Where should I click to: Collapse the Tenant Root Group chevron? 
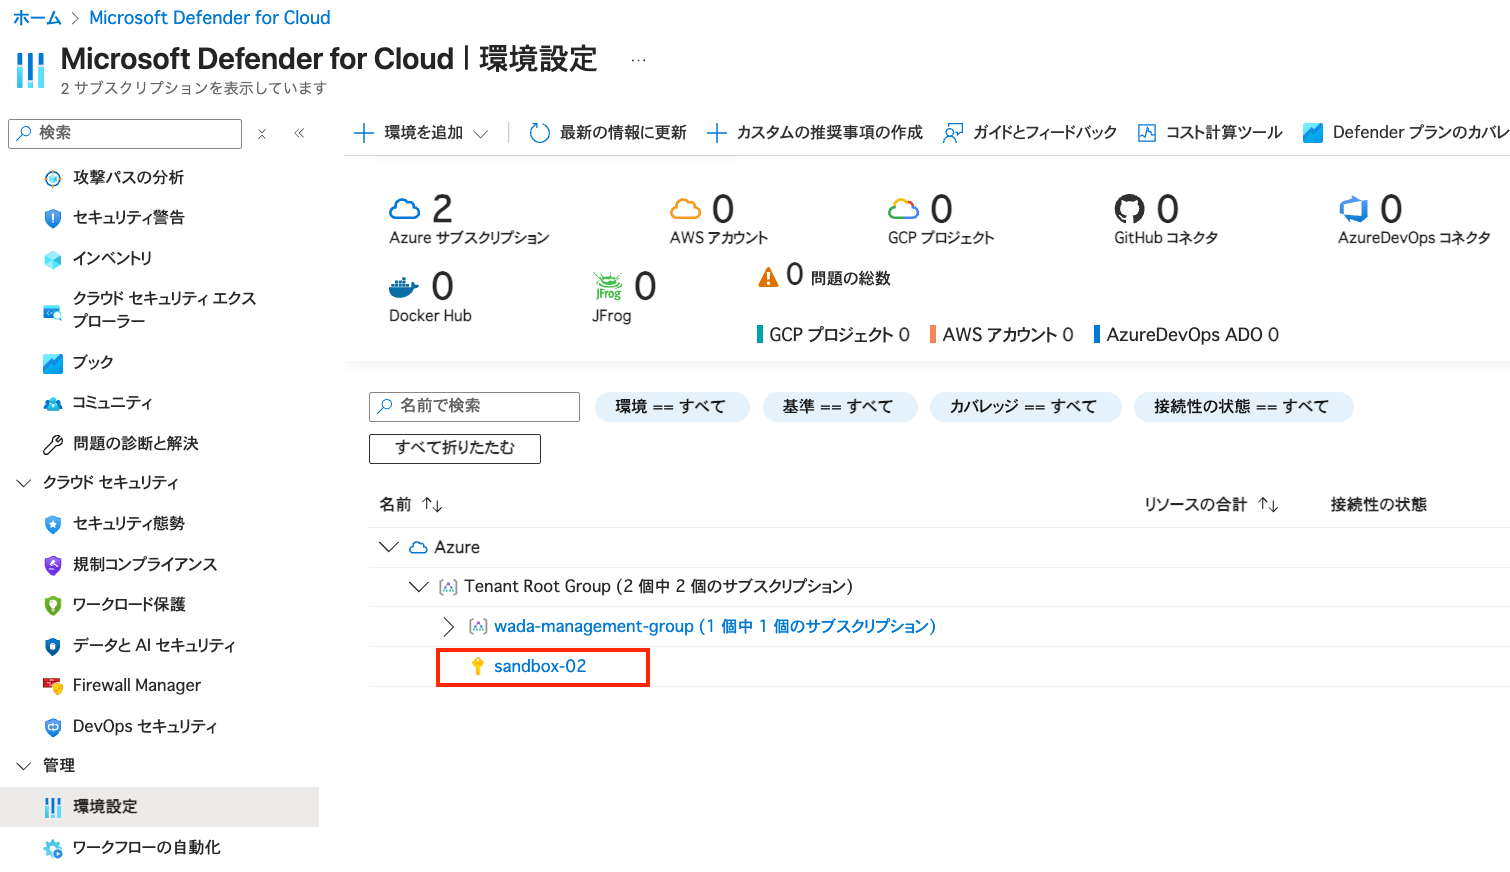419,587
